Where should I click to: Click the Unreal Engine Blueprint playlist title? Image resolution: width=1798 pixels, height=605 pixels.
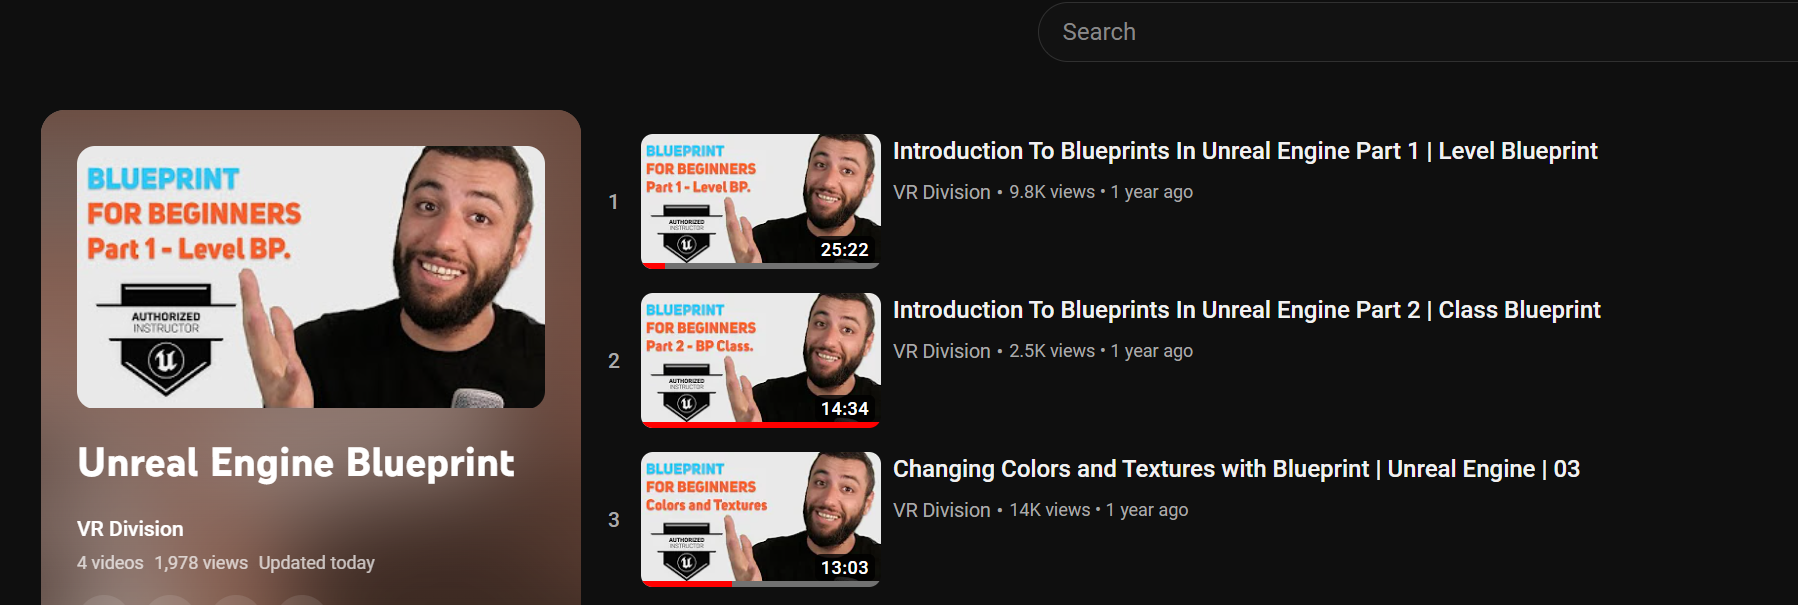[296, 463]
